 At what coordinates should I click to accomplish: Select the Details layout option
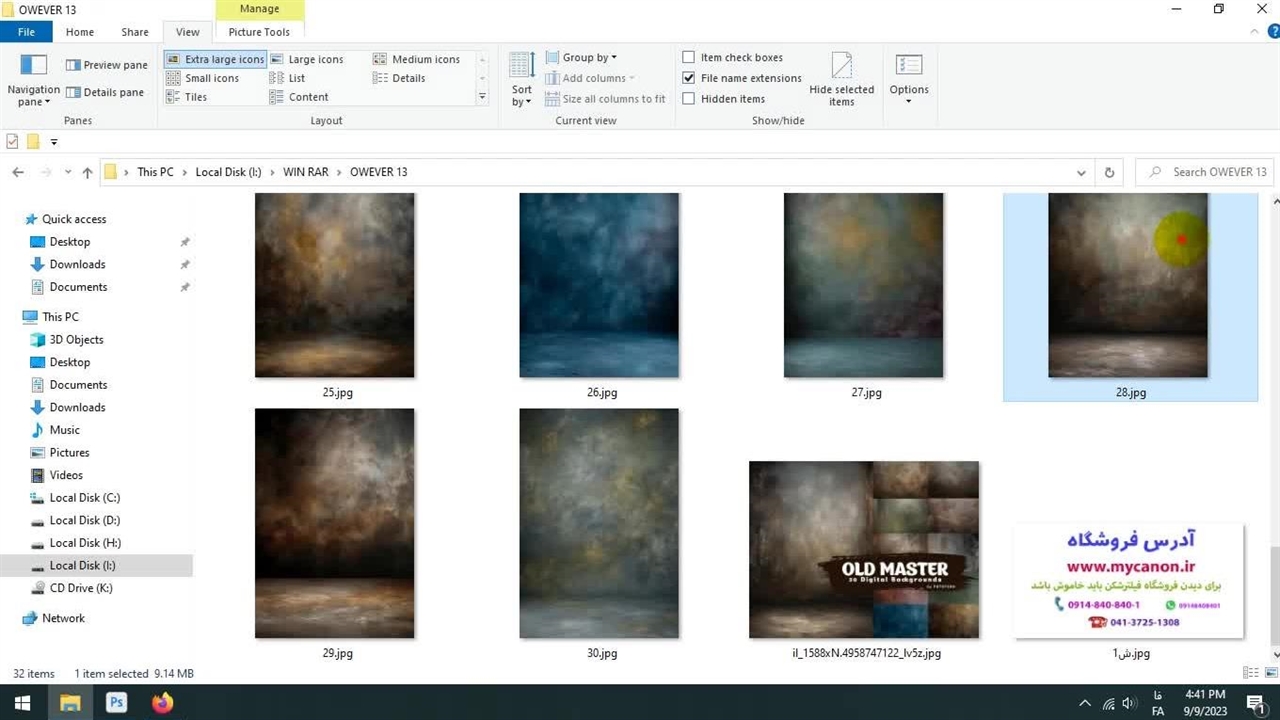[x=408, y=78]
